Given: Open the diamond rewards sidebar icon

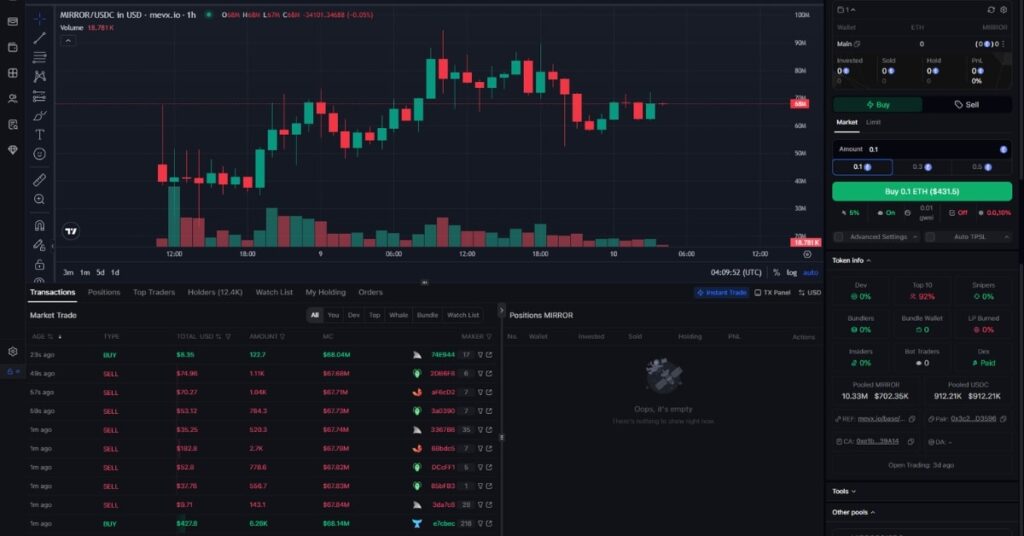Looking at the screenshot, I should pos(12,150).
